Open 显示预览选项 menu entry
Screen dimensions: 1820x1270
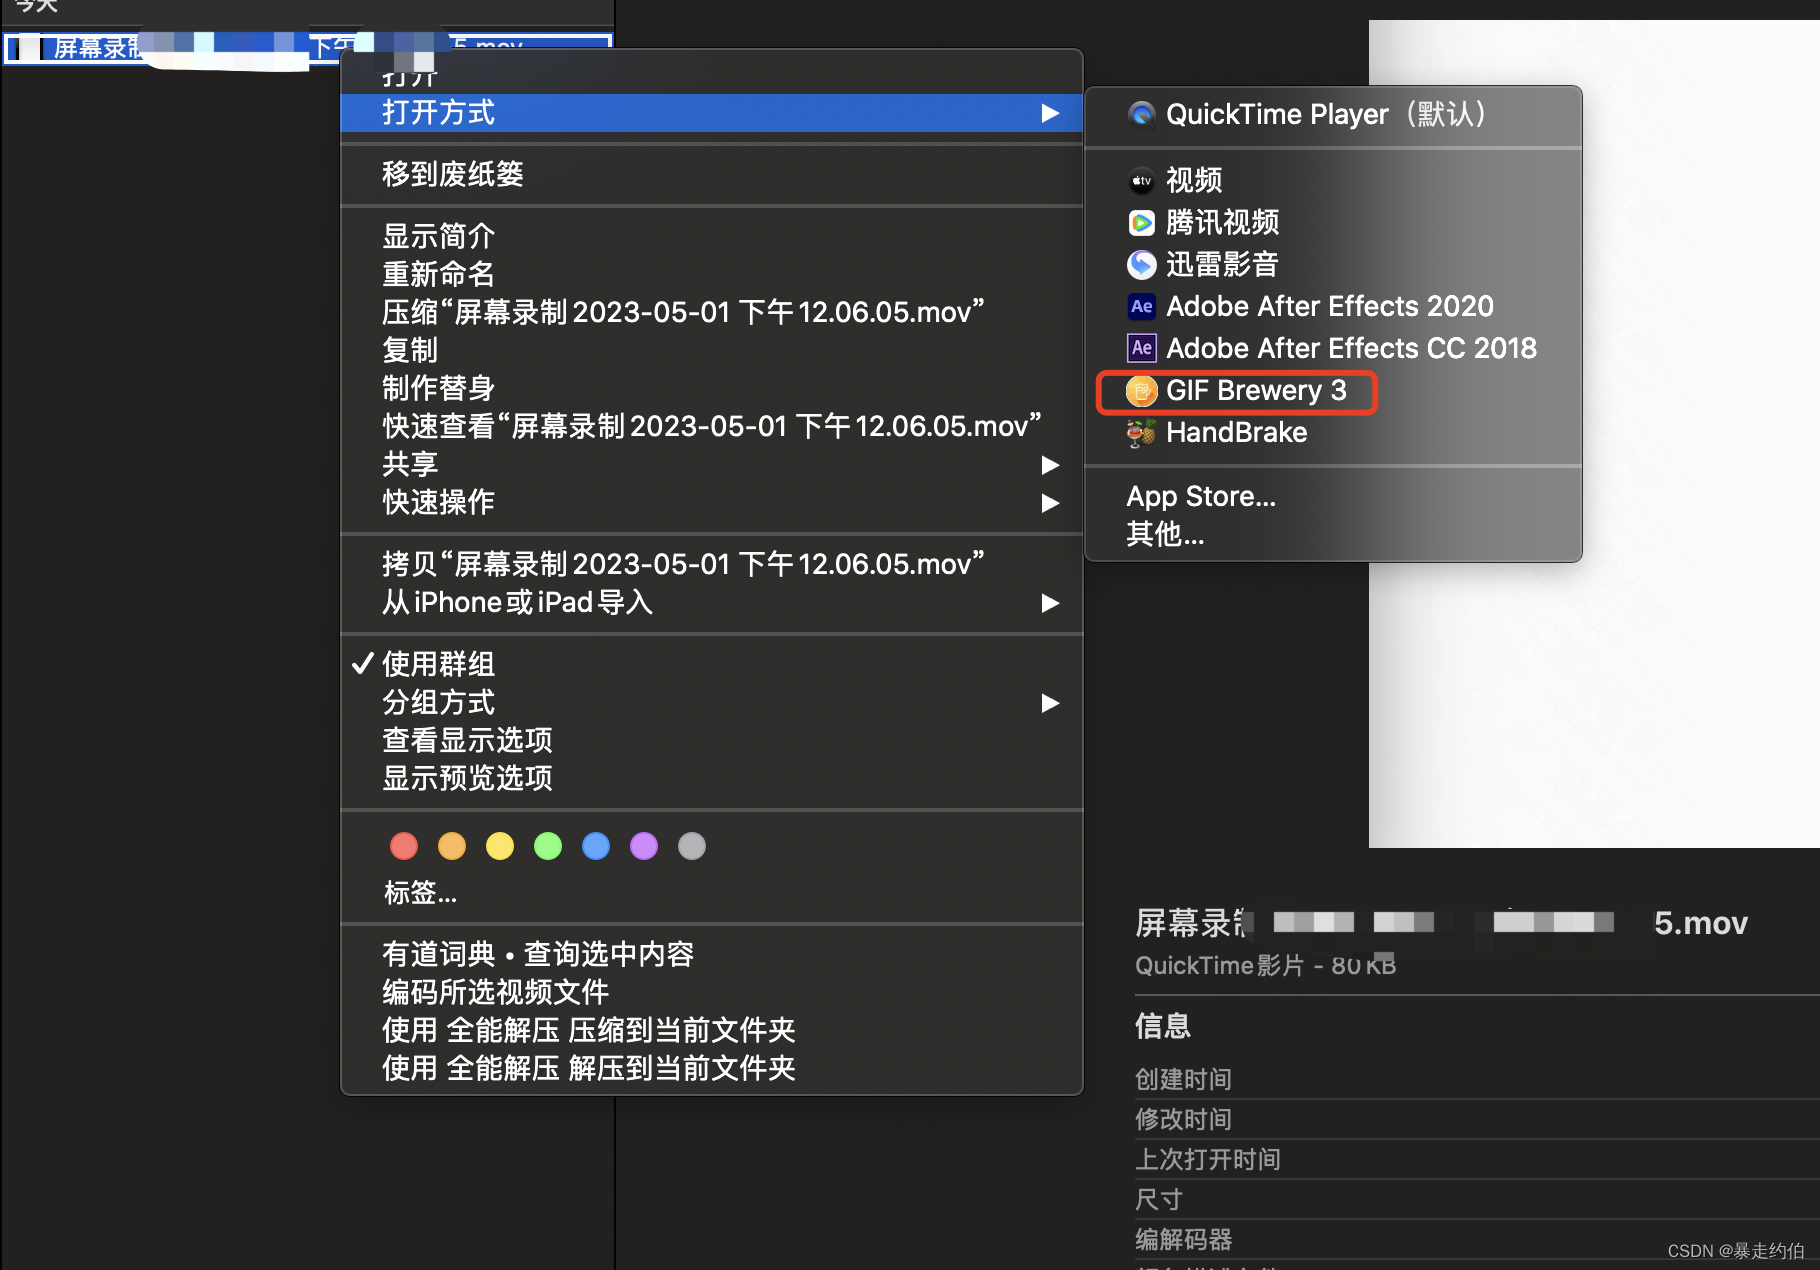pyautogui.click(x=712, y=778)
